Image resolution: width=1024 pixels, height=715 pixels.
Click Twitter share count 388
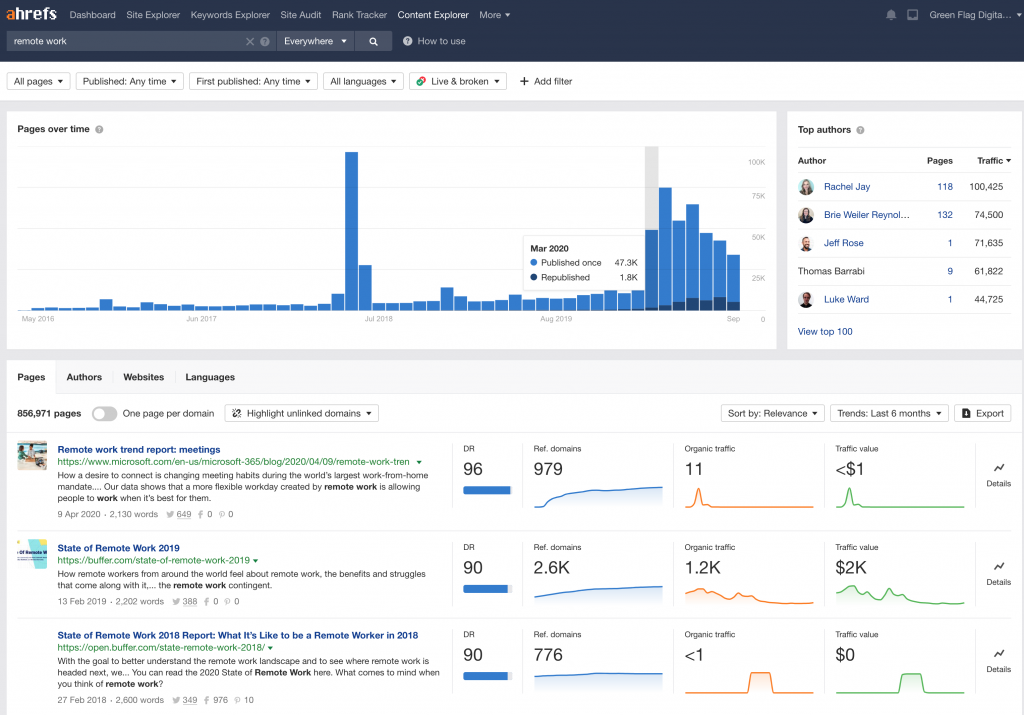[x=189, y=602]
